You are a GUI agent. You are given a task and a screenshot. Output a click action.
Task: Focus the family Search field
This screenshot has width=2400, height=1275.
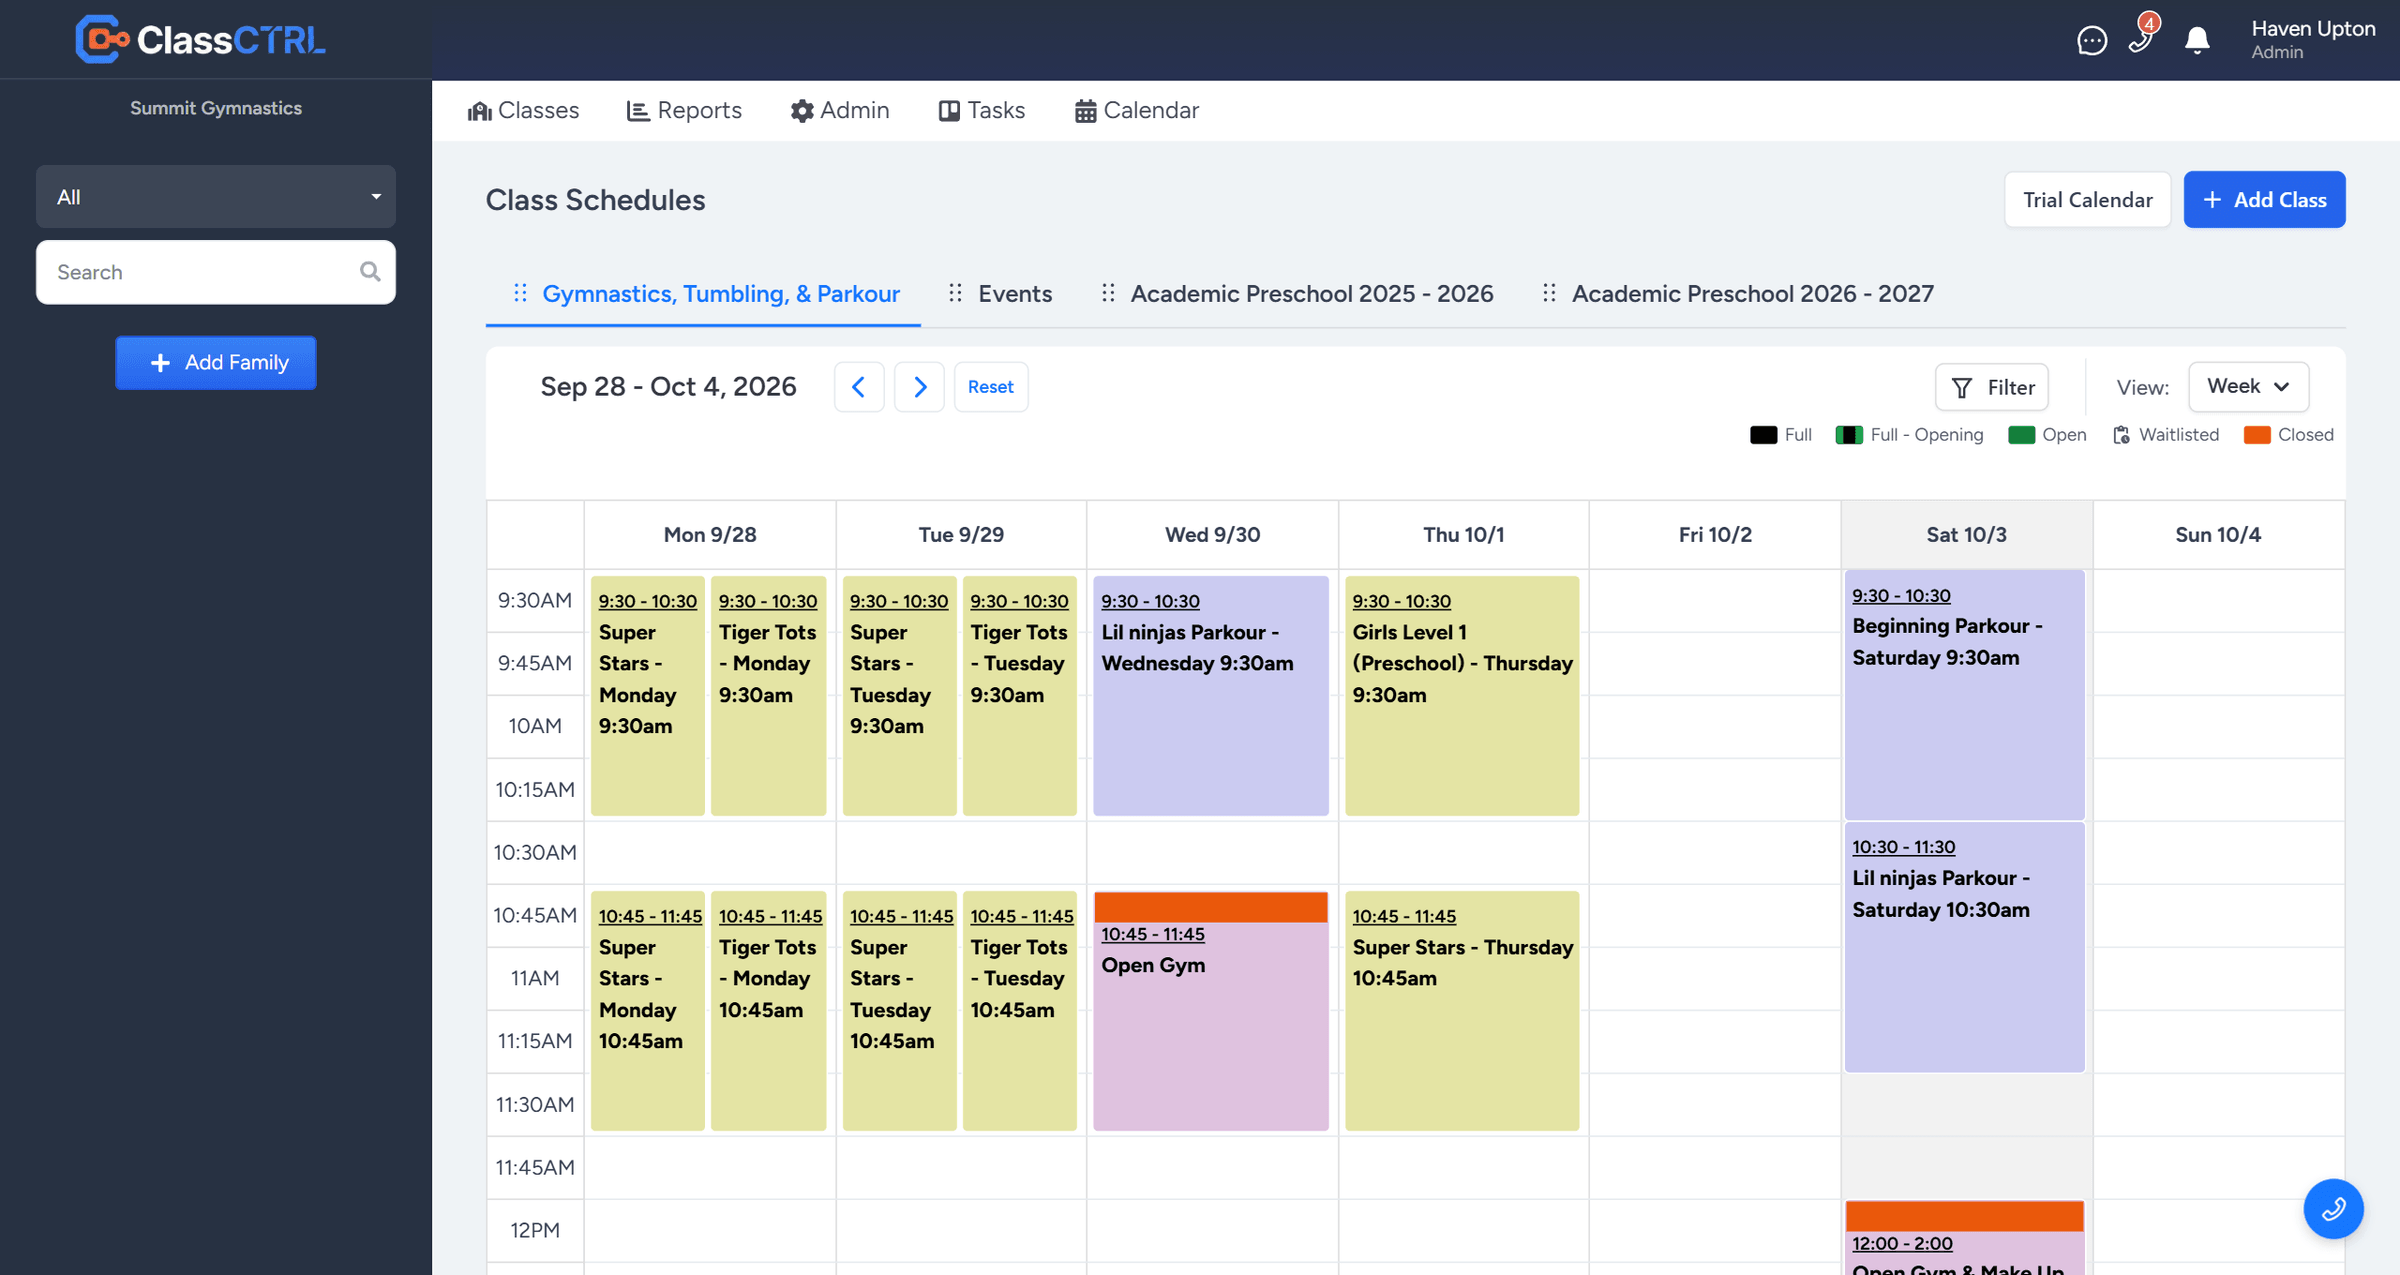point(216,272)
